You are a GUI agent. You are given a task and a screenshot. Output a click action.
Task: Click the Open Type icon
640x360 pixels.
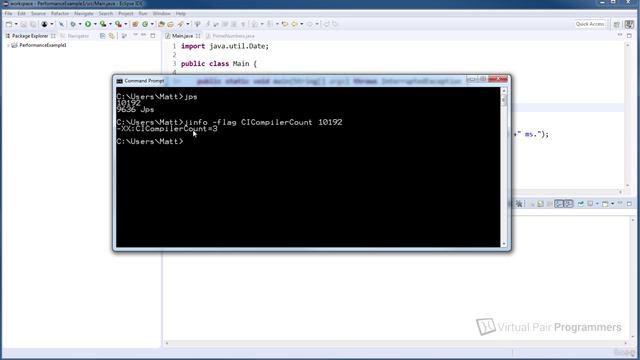pyautogui.click(x=161, y=24)
